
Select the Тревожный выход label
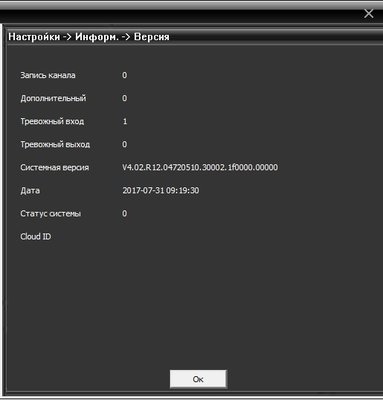55,144
